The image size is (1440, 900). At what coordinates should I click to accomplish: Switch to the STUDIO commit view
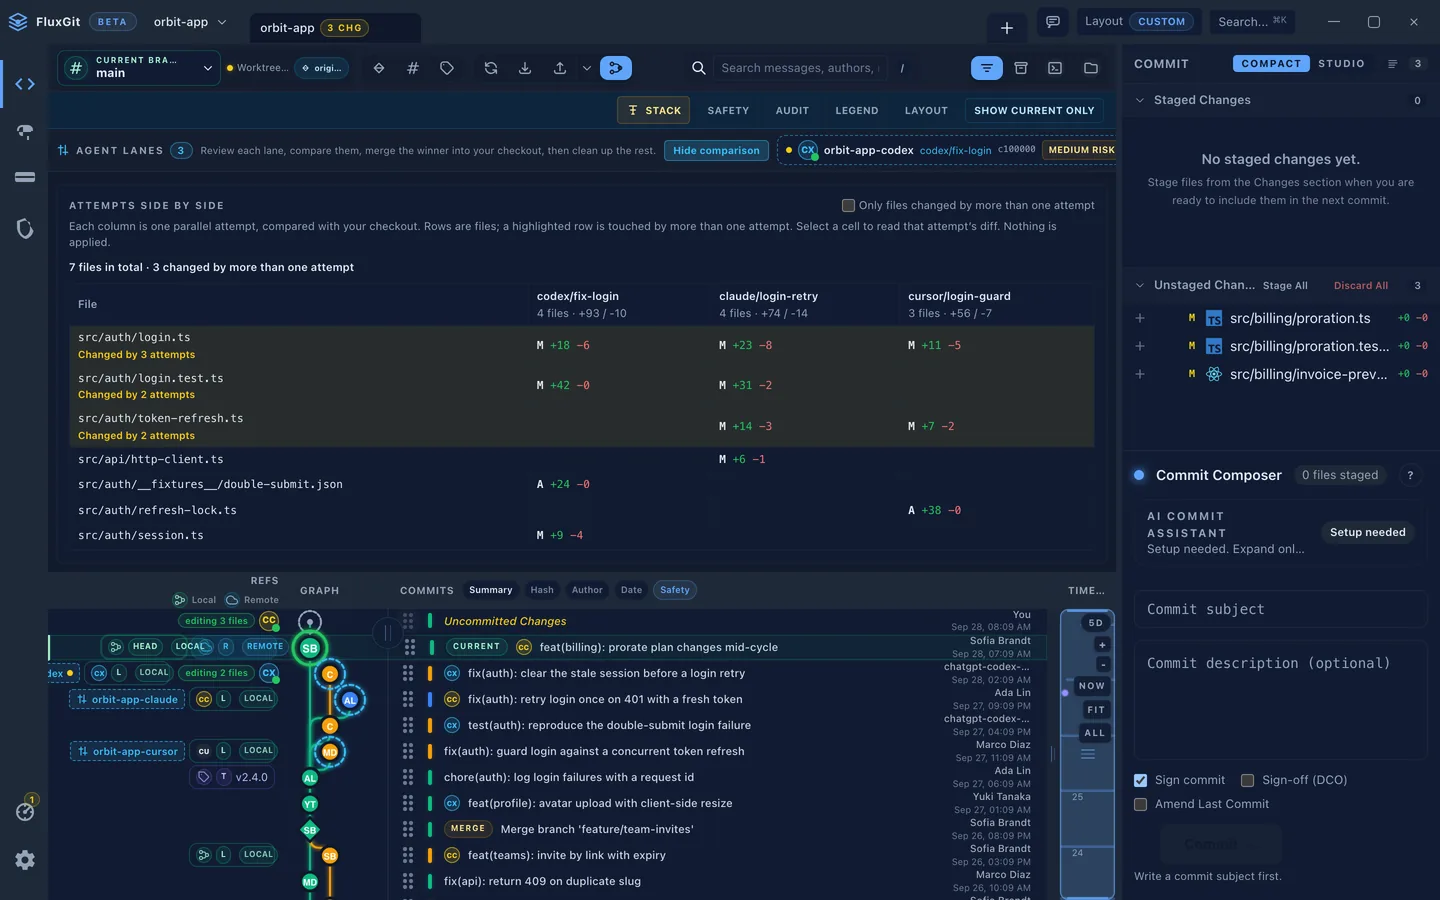coord(1341,64)
